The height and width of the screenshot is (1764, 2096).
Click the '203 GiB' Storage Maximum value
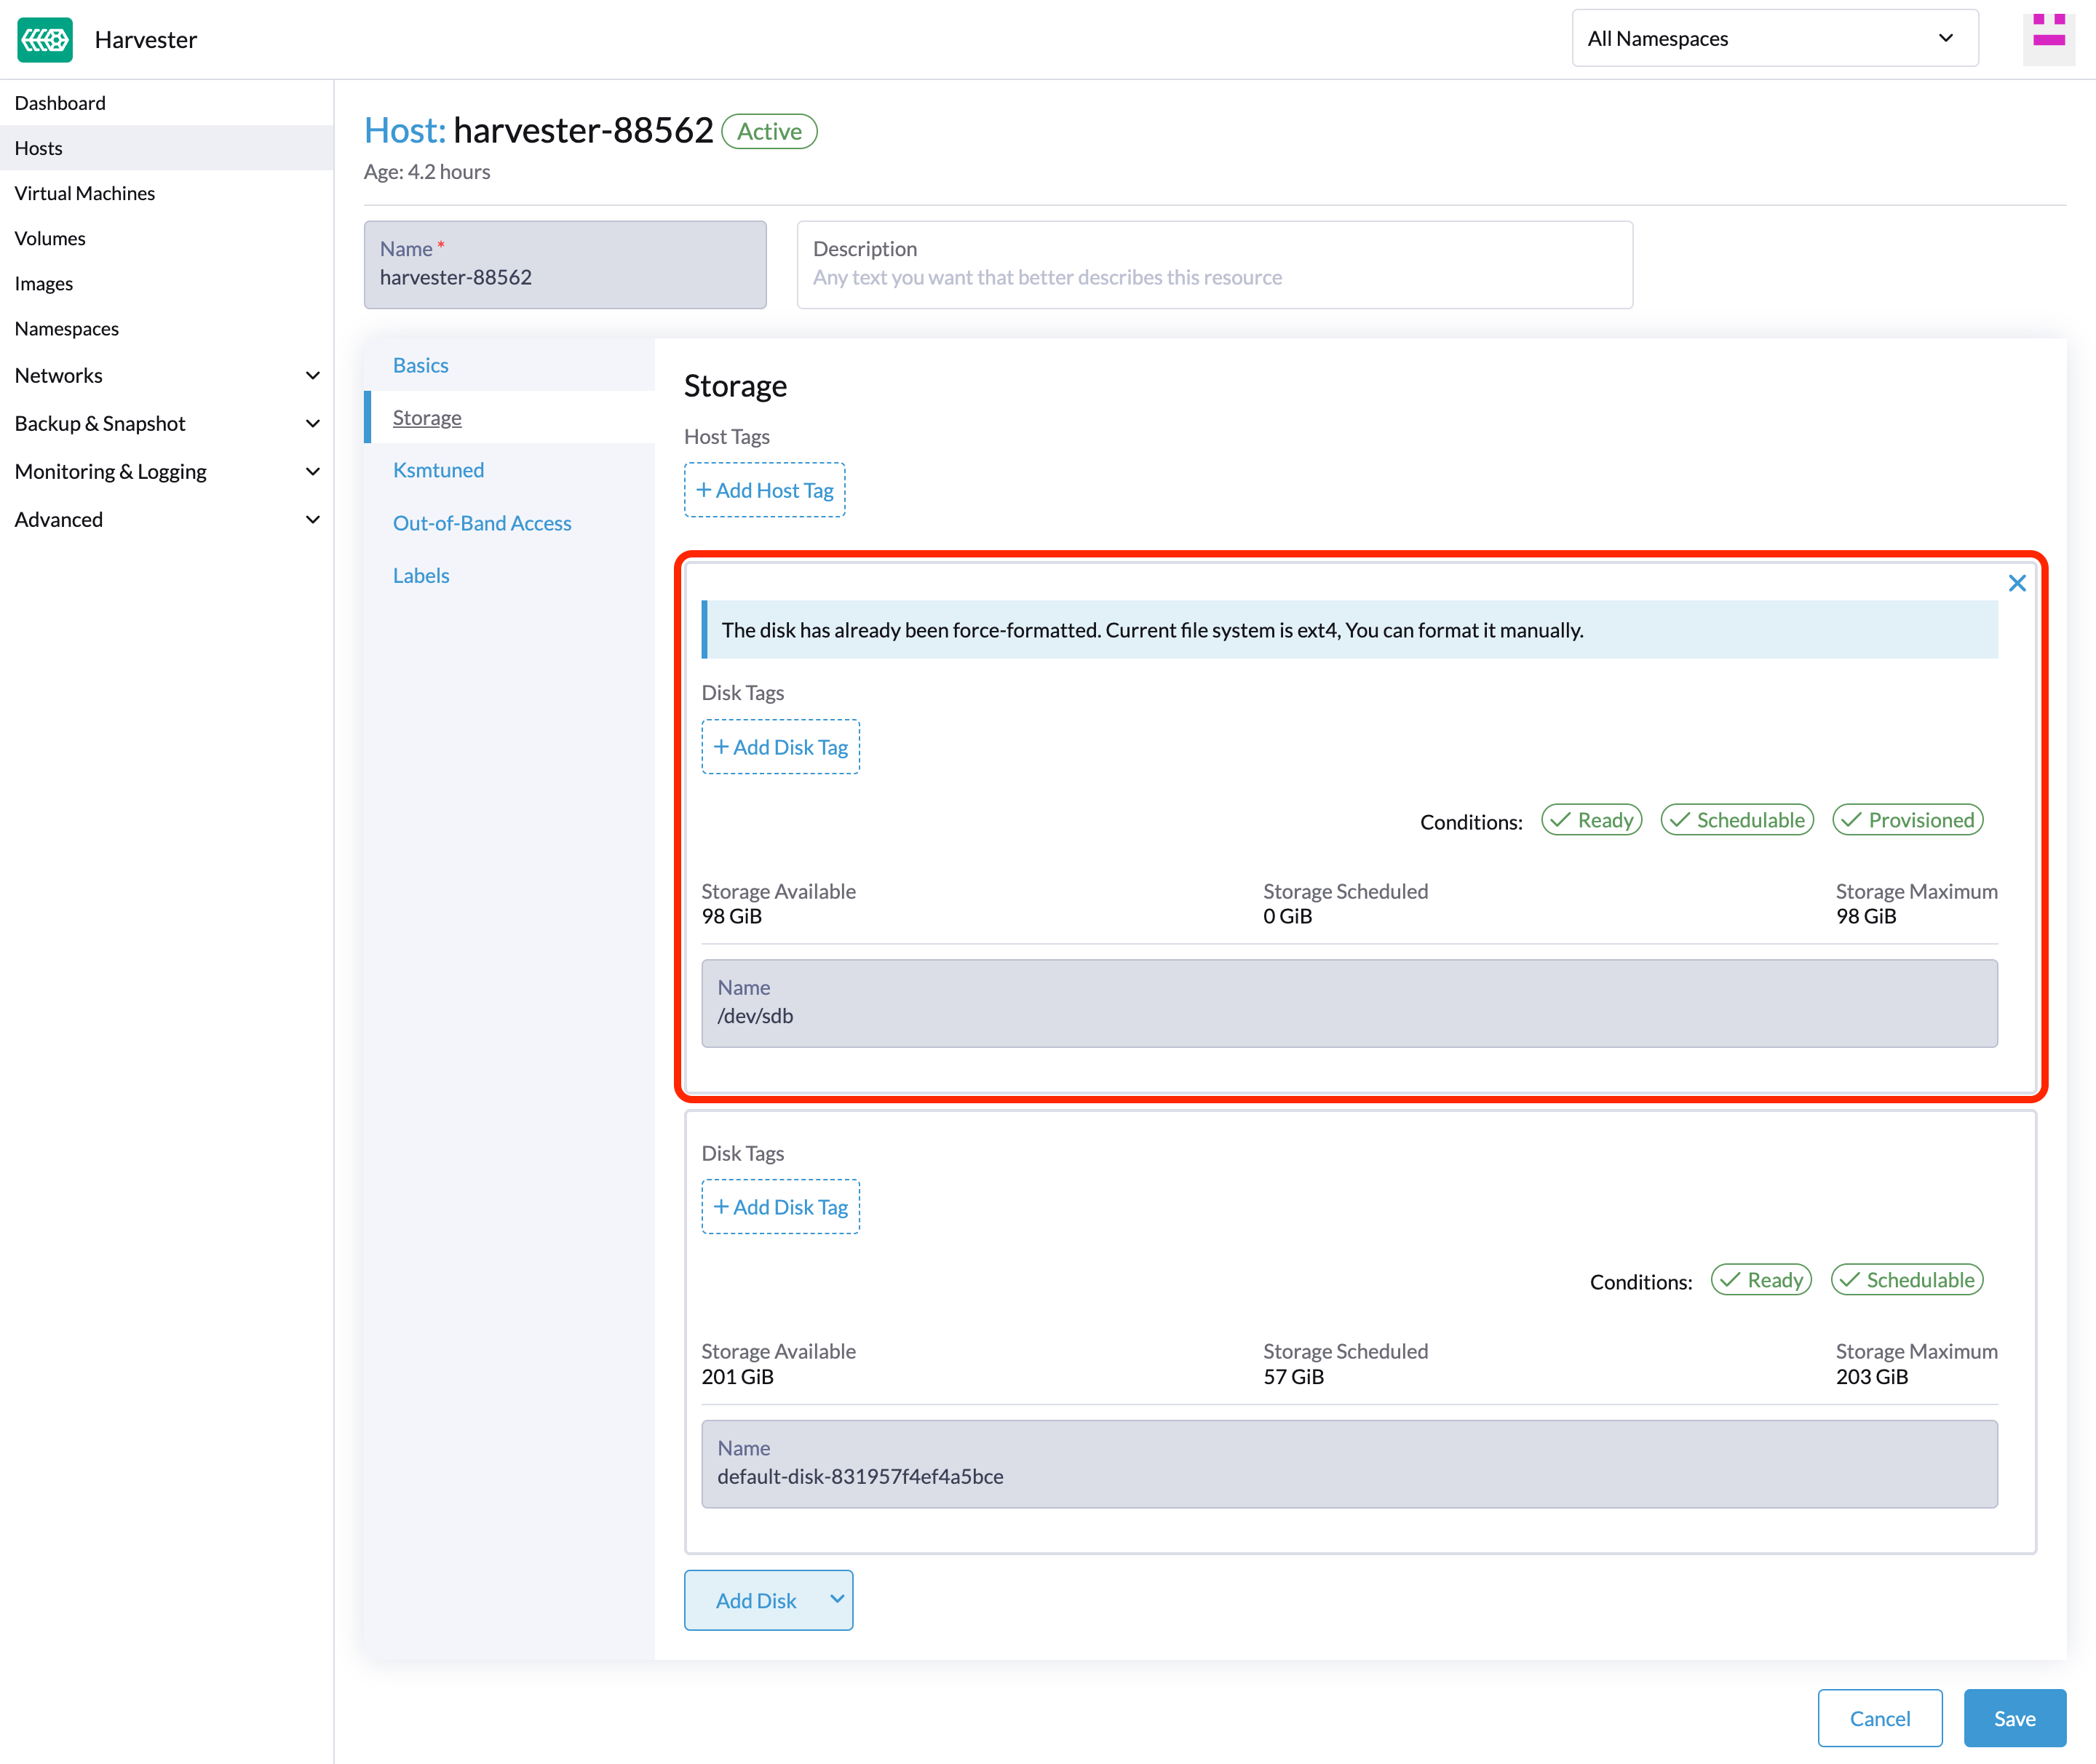coord(1871,1376)
